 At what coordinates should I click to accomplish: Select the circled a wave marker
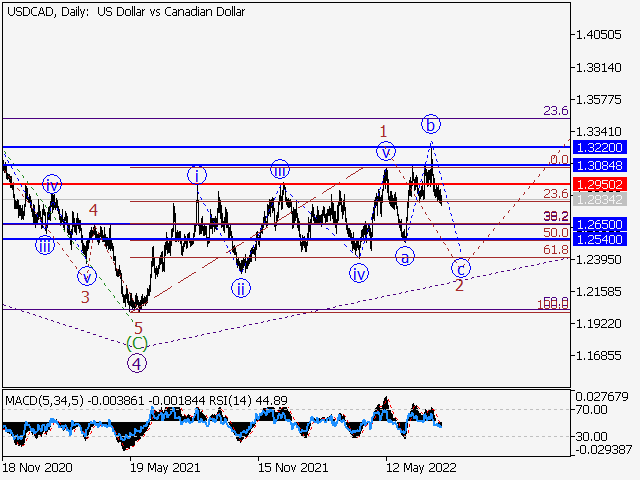[x=405, y=257]
